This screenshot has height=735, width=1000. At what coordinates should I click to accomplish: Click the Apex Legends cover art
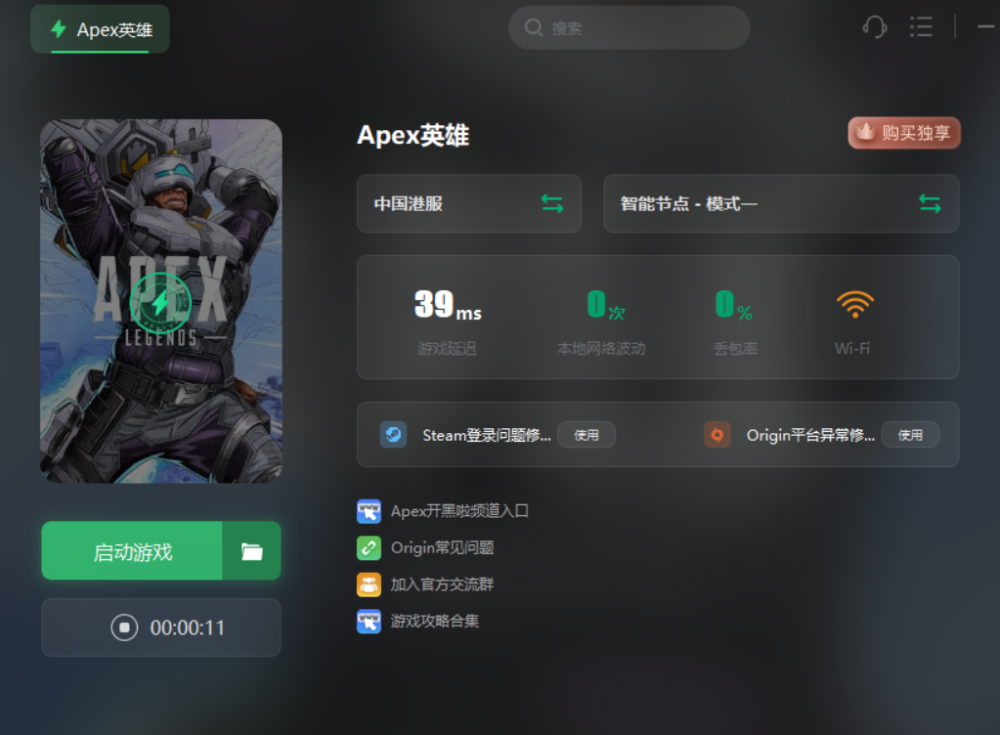click(x=161, y=301)
